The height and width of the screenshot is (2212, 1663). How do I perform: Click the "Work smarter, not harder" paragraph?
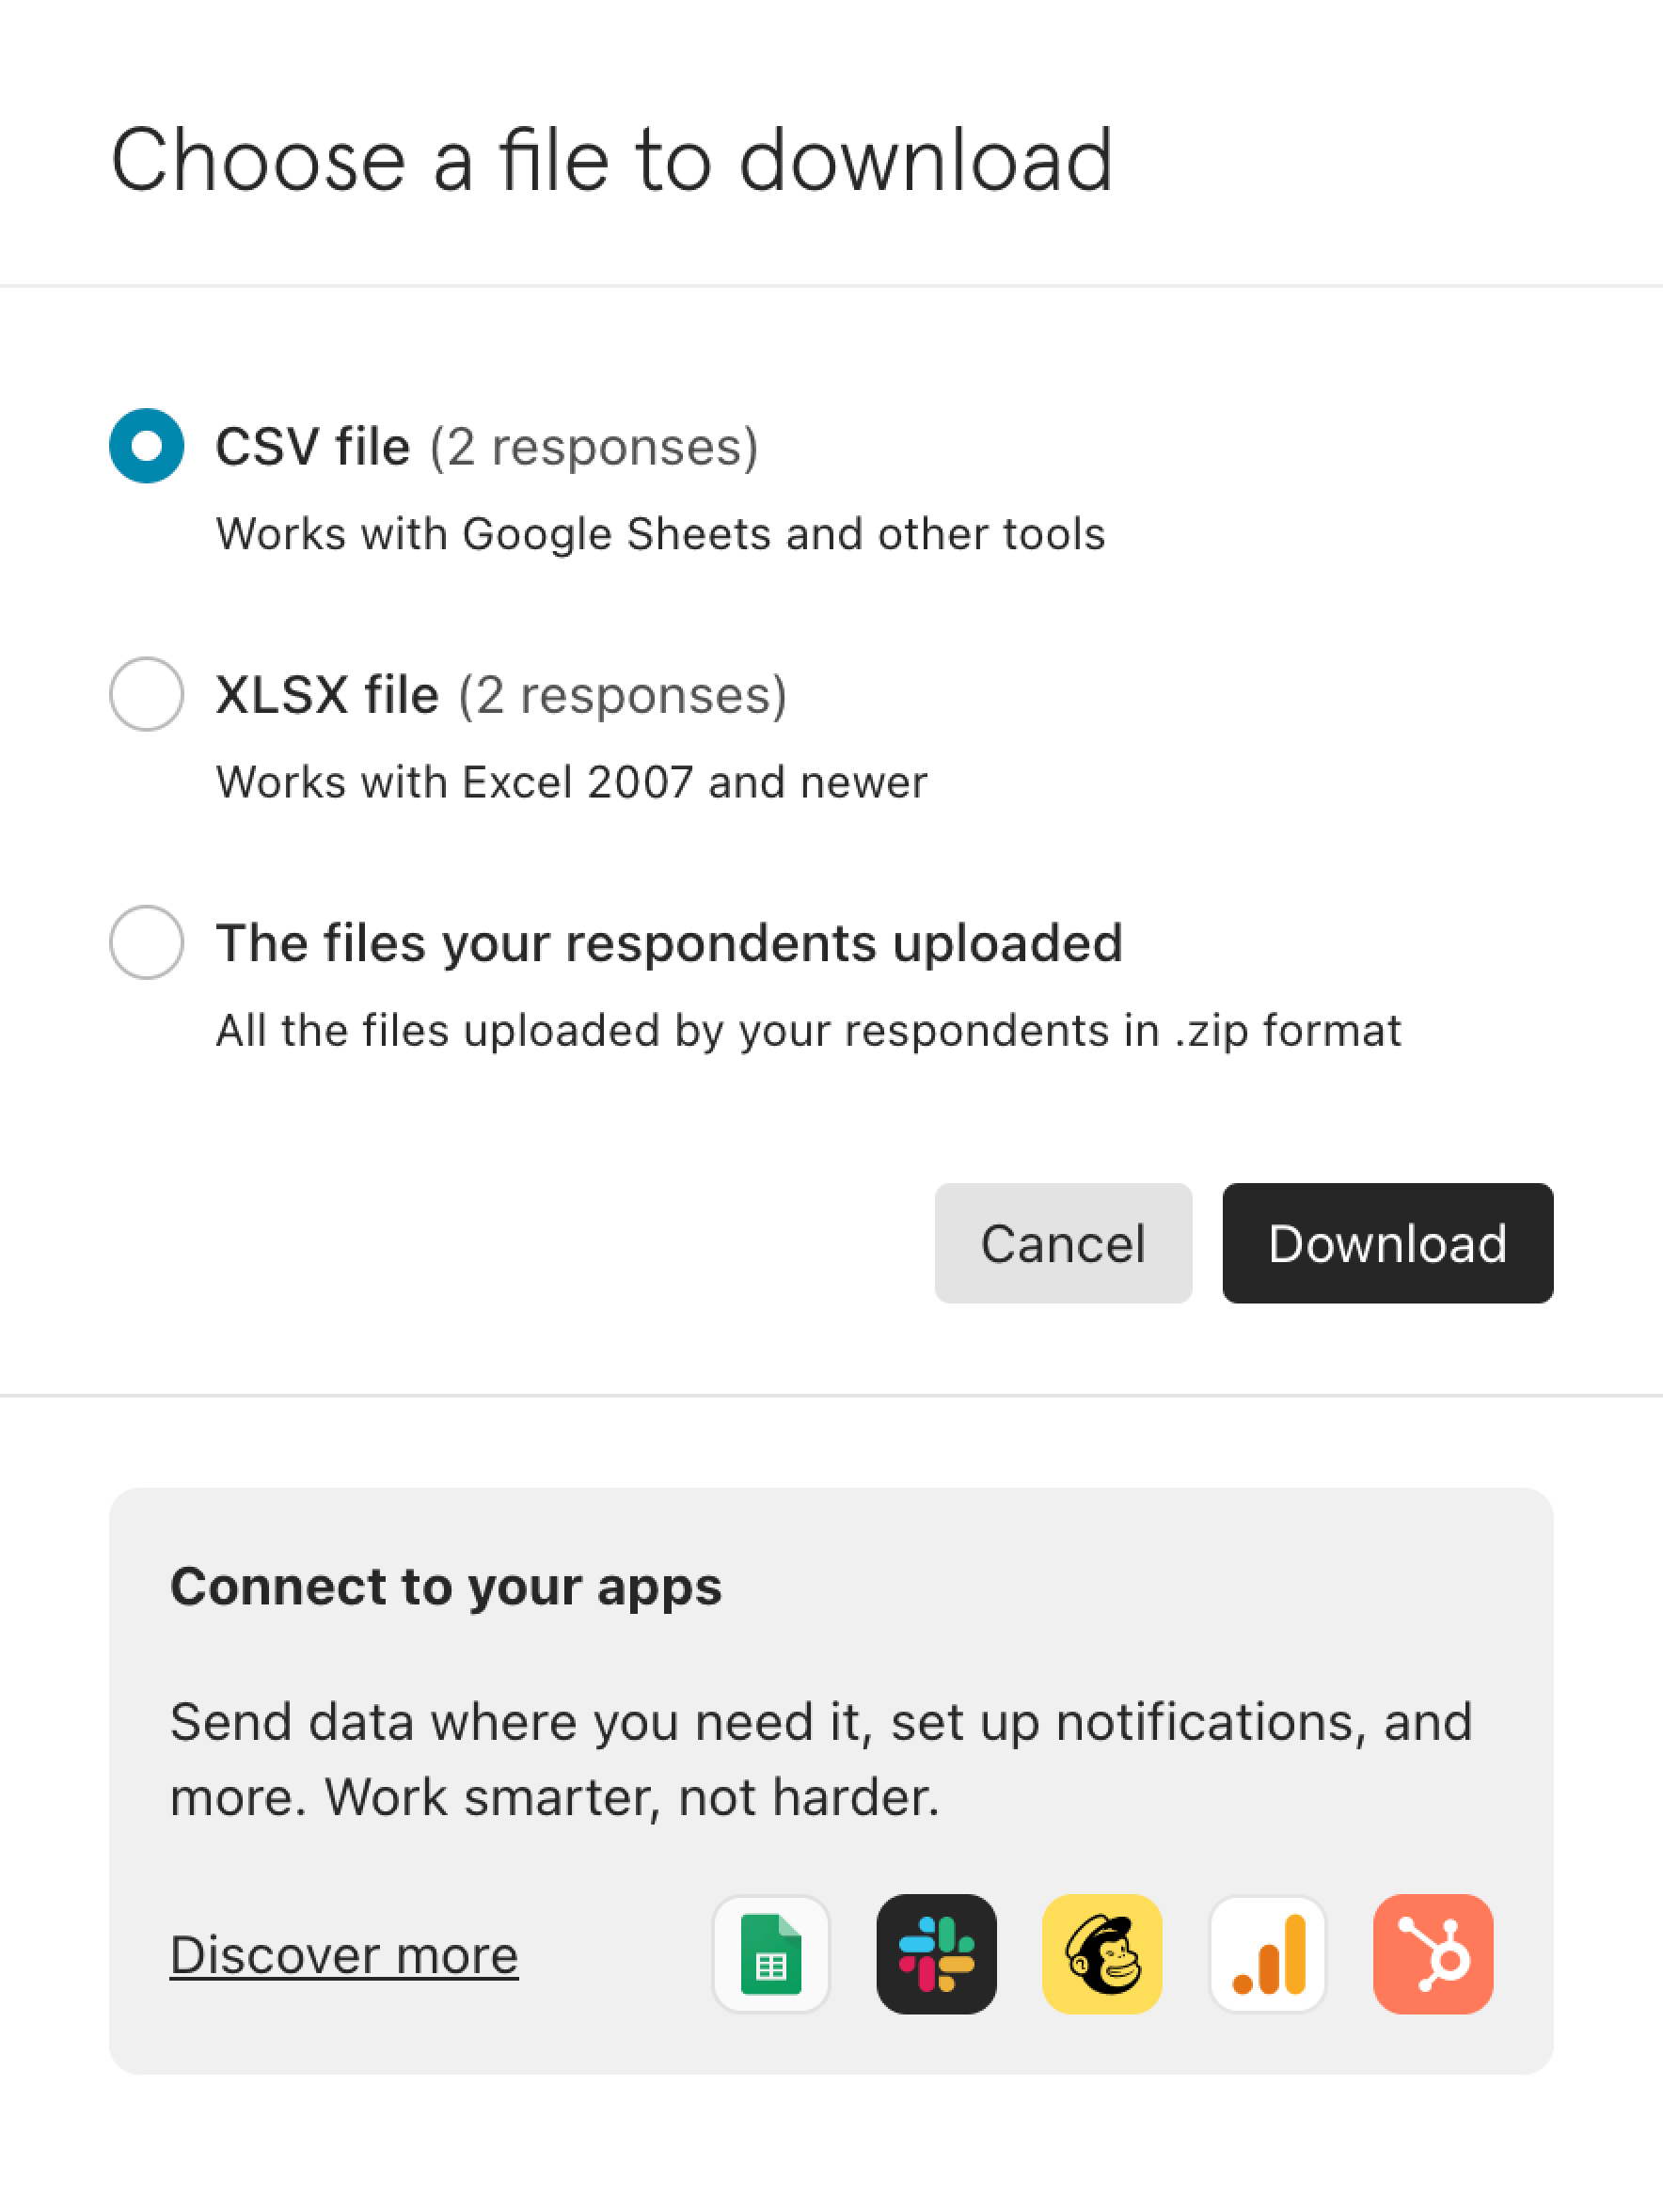pyautogui.click(x=821, y=1759)
